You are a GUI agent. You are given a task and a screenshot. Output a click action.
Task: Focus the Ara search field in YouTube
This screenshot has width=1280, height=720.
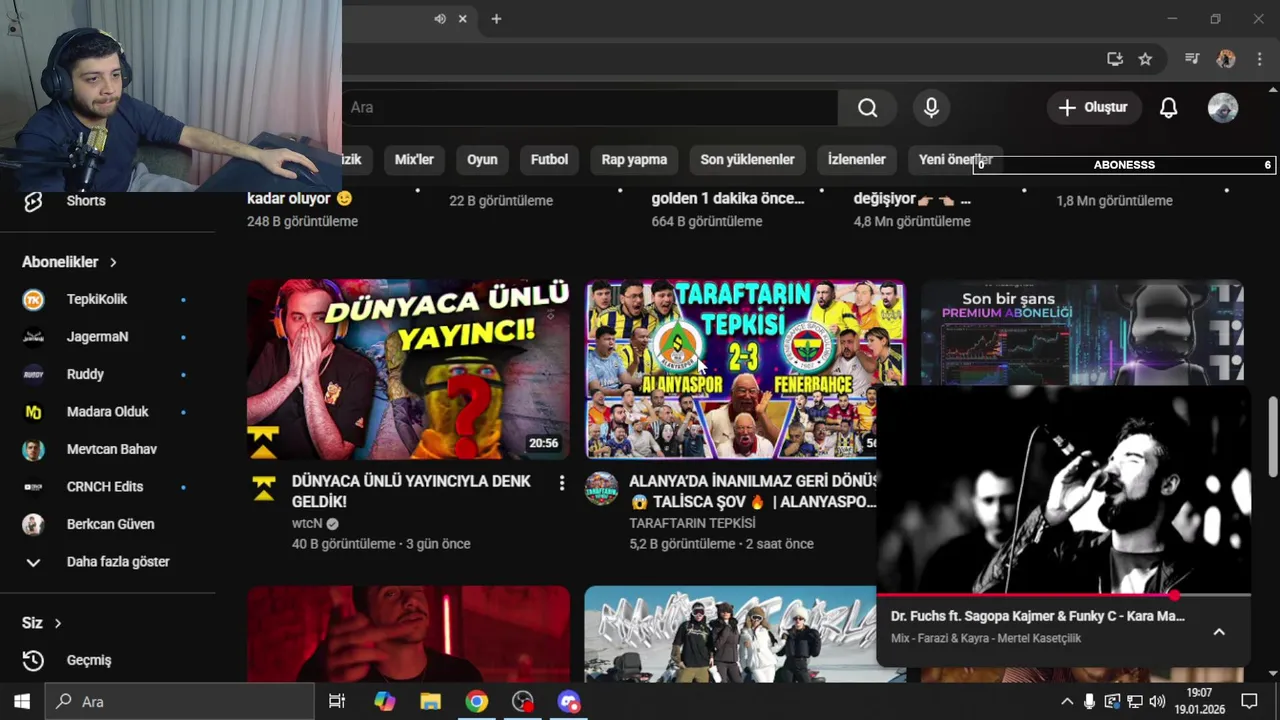pos(590,108)
